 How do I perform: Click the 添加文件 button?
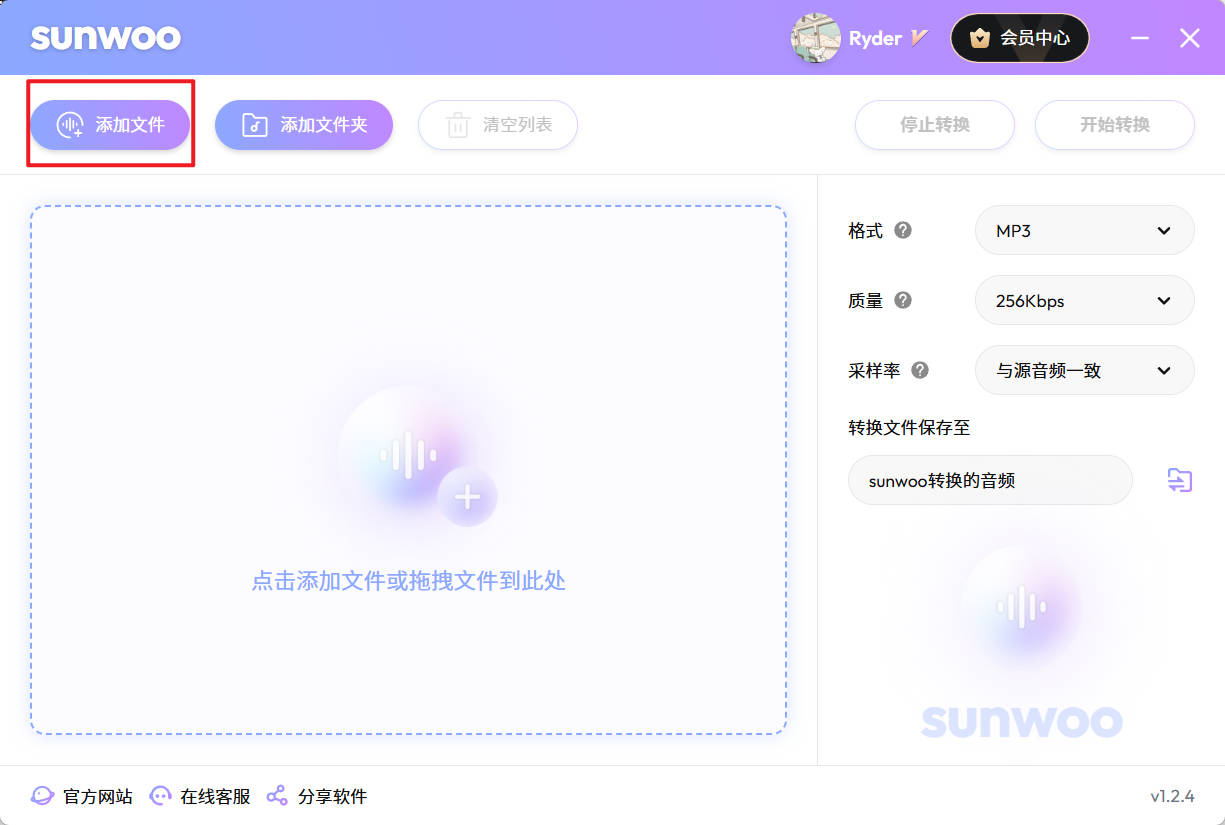point(110,125)
